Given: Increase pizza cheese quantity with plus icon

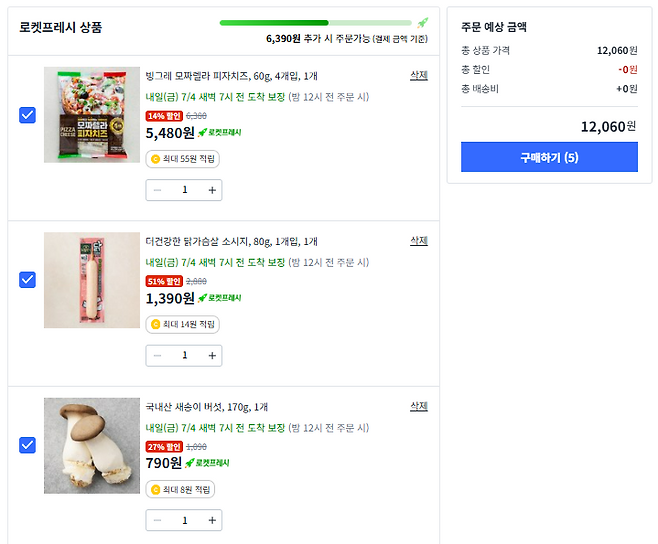Looking at the screenshot, I should [212, 190].
